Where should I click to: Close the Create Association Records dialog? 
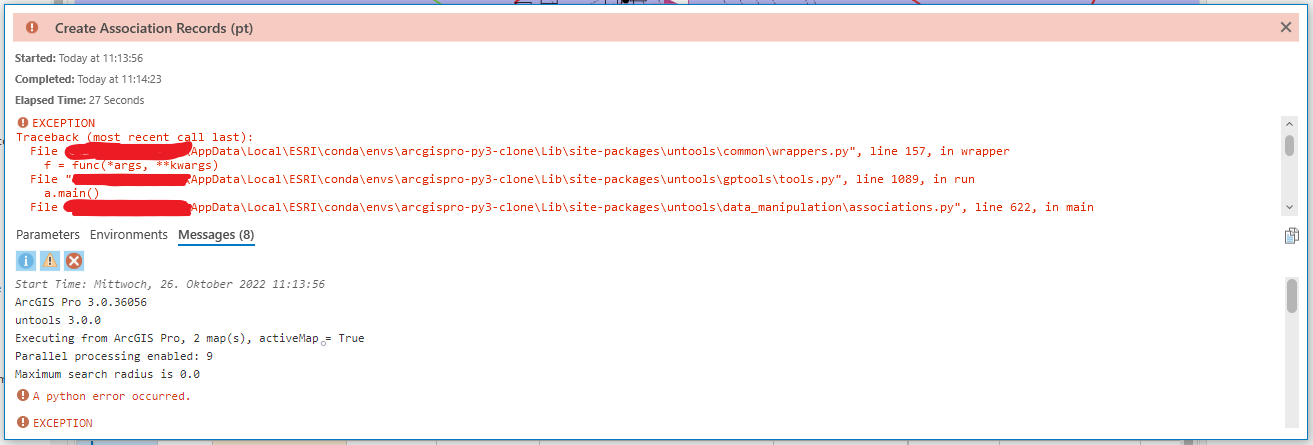click(x=1286, y=28)
